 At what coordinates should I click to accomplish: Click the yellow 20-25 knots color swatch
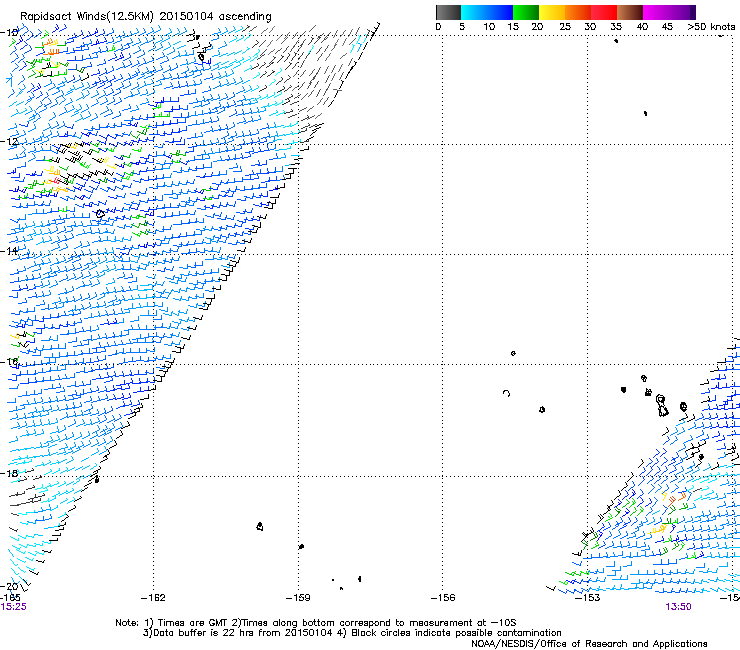coord(552,12)
